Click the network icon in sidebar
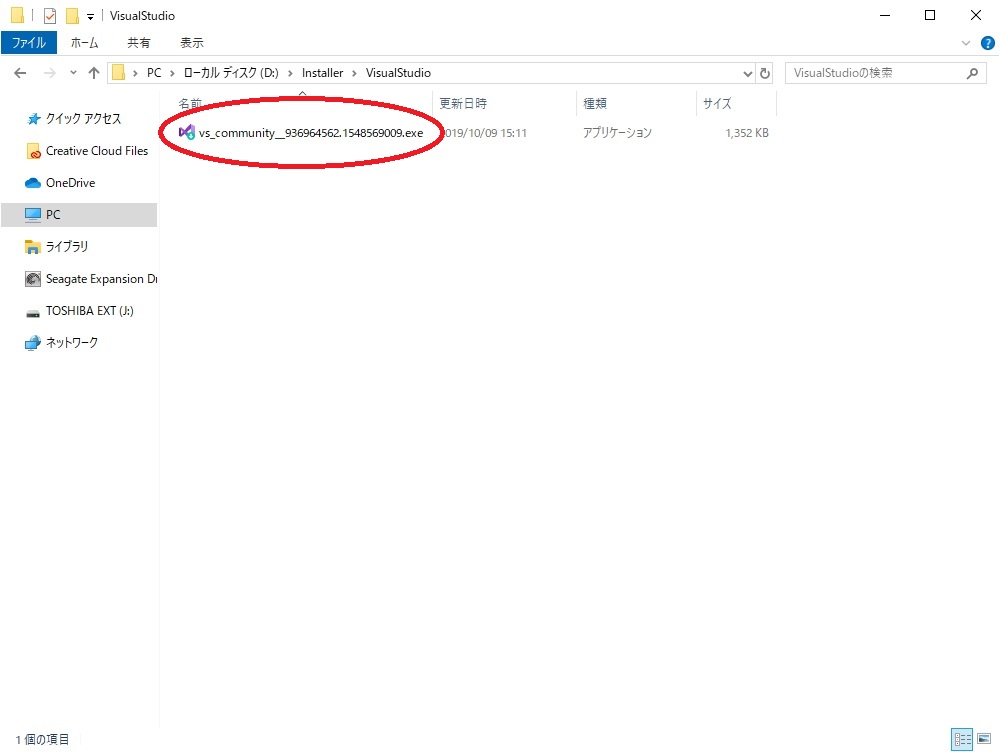This screenshot has width=1000, height=752. (x=33, y=343)
